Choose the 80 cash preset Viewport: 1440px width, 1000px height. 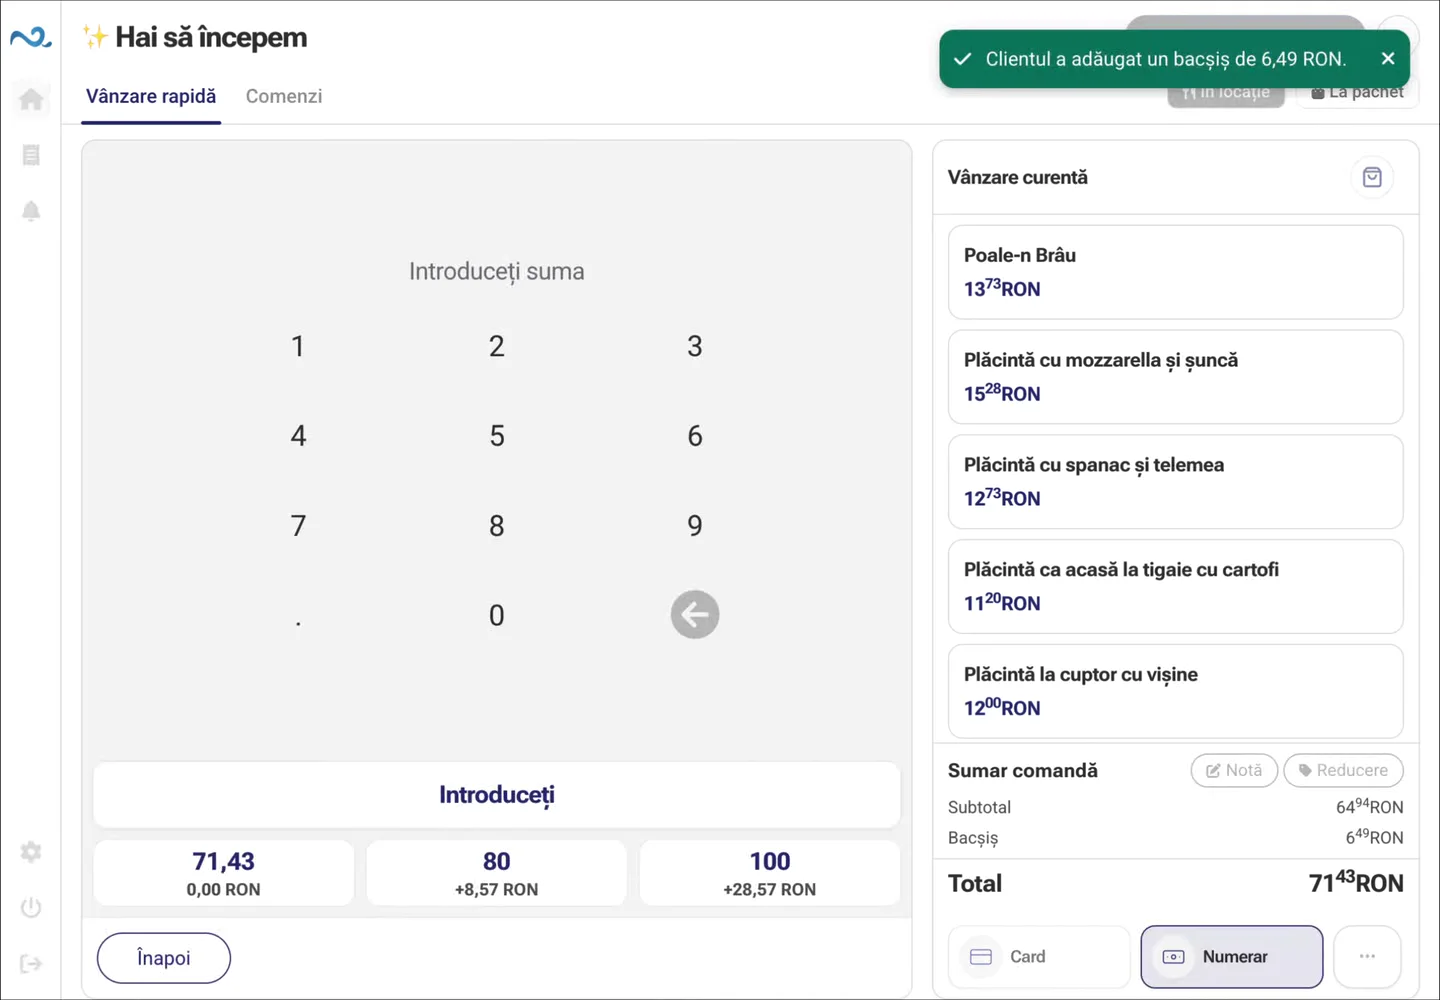click(497, 873)
